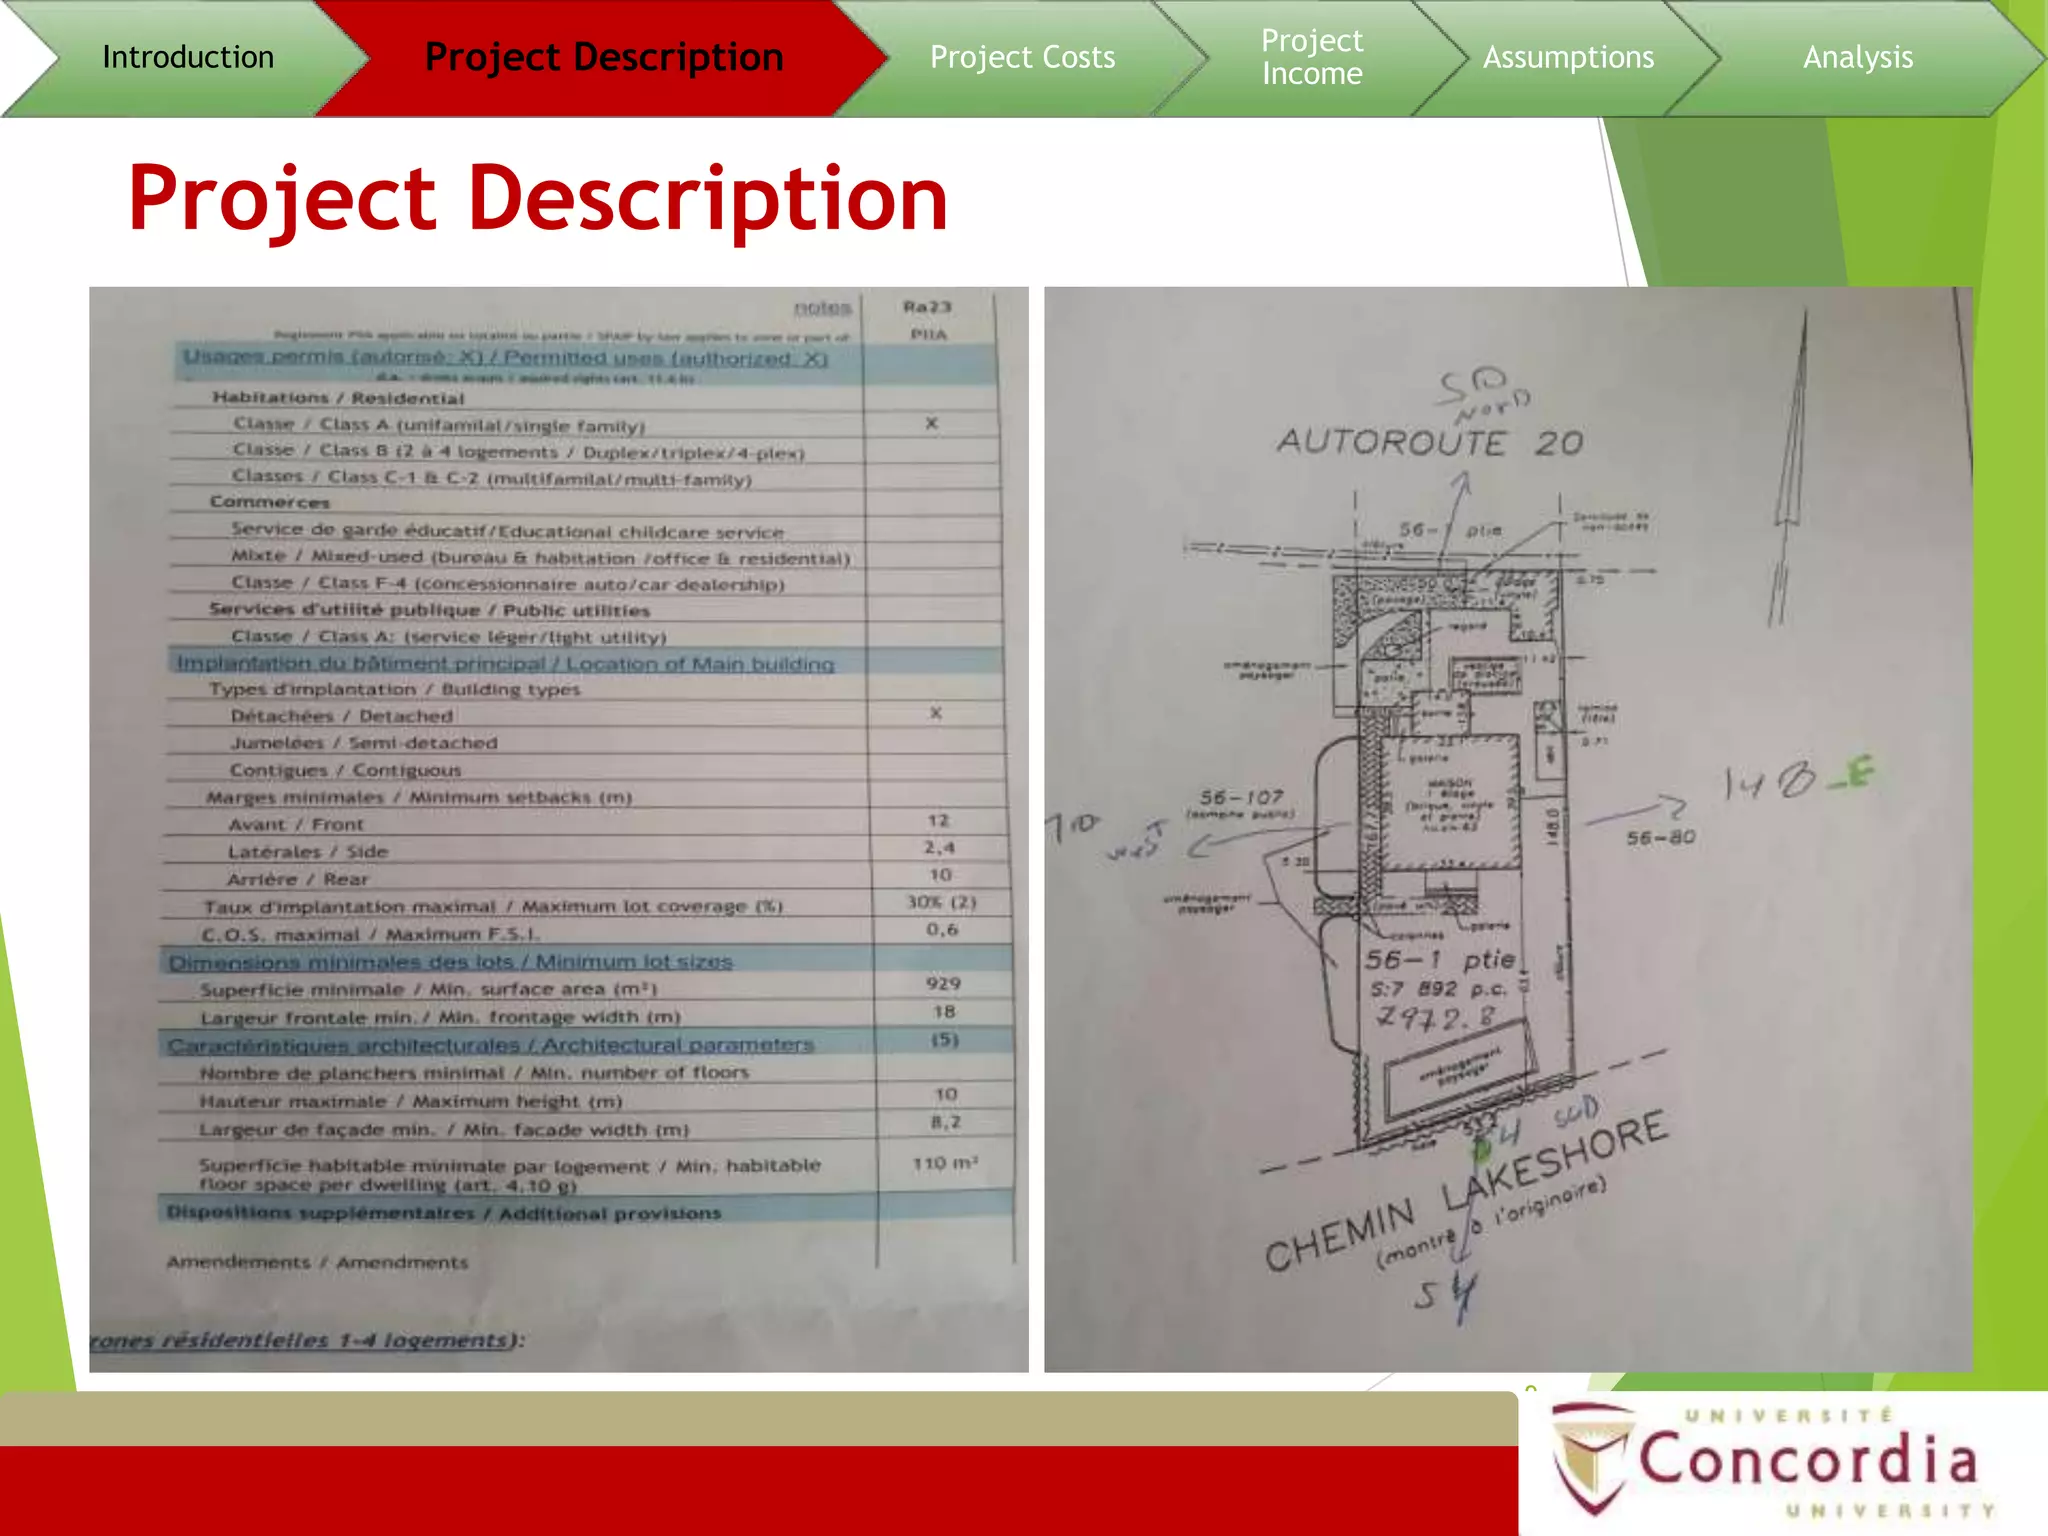Open the Assumptions section chevron
The height and width of the screenshot is (1536, 2048).
pos(1568,57)
